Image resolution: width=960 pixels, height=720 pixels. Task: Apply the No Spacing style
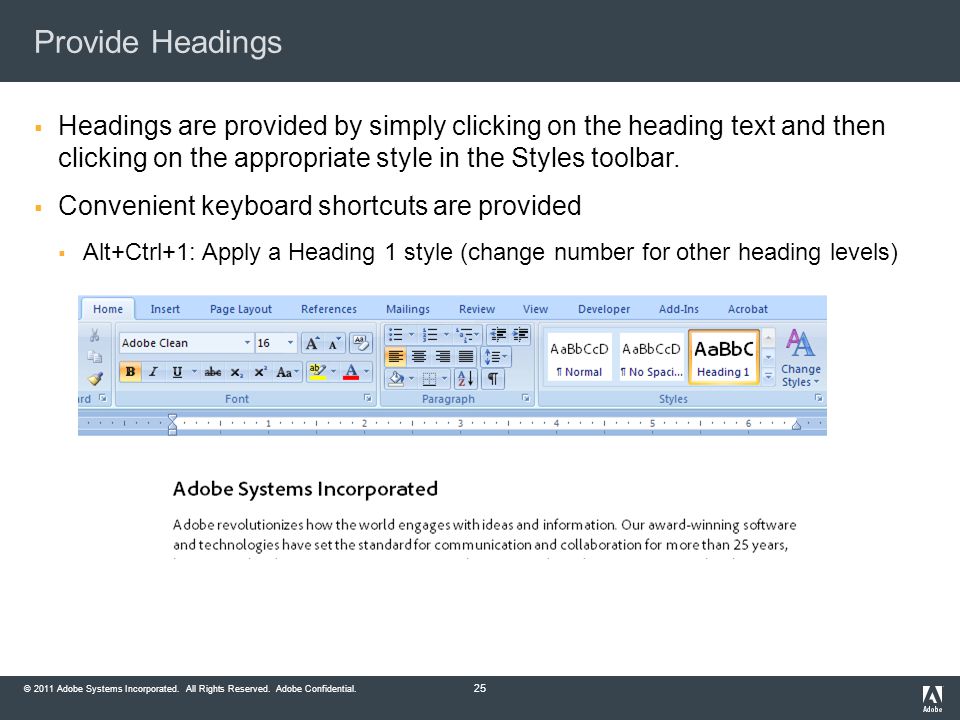tap(651, 357)
